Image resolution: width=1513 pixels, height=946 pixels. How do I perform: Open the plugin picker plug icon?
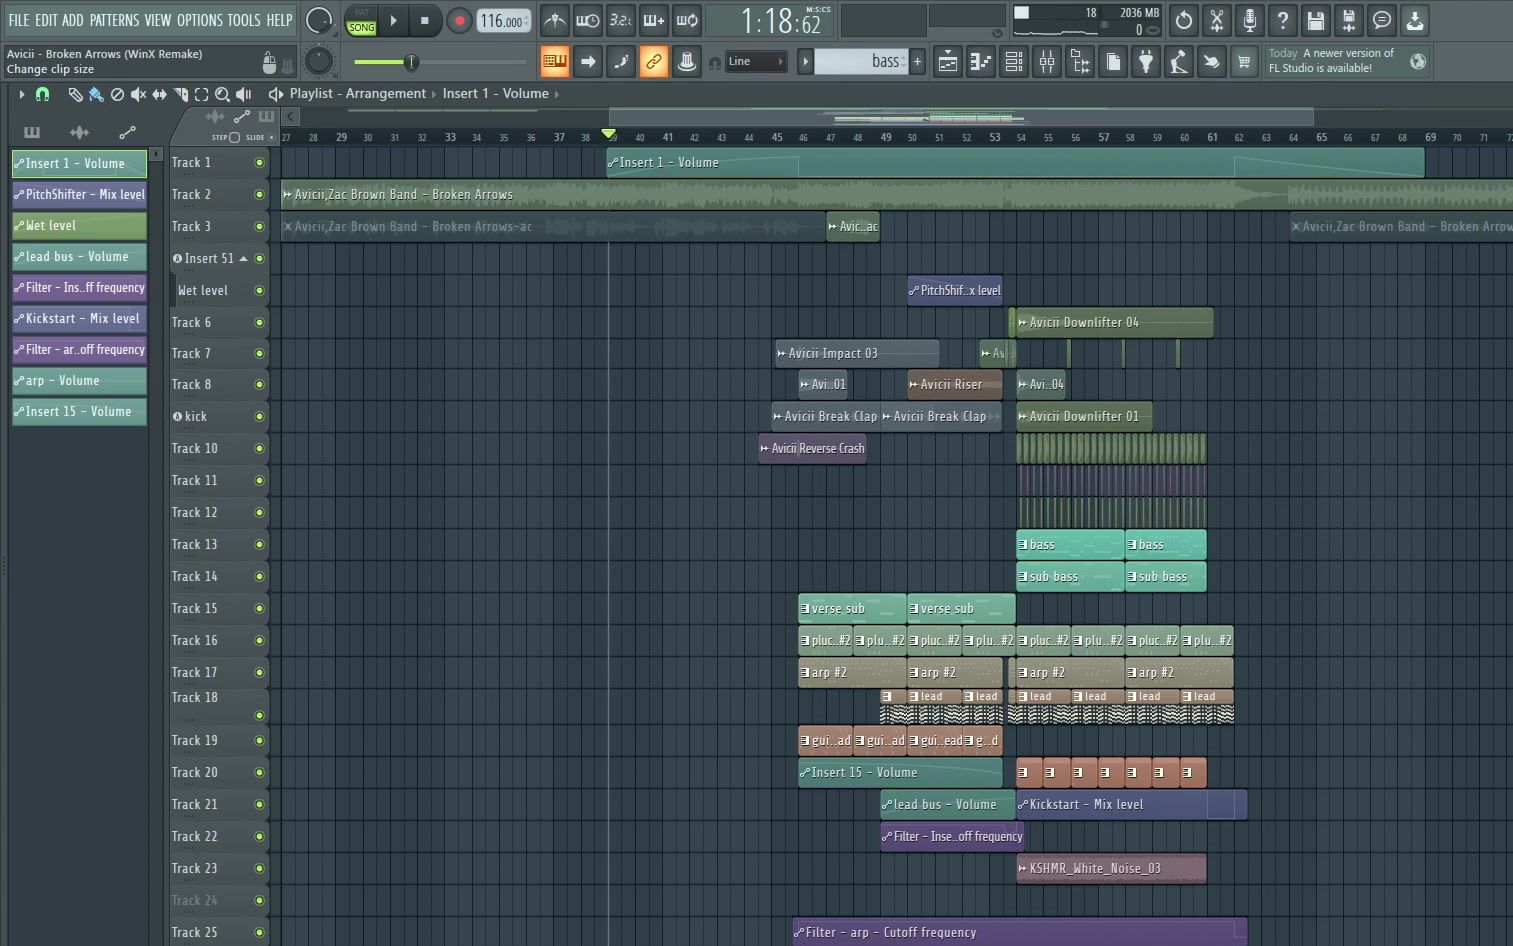(x=1146, y=62)
